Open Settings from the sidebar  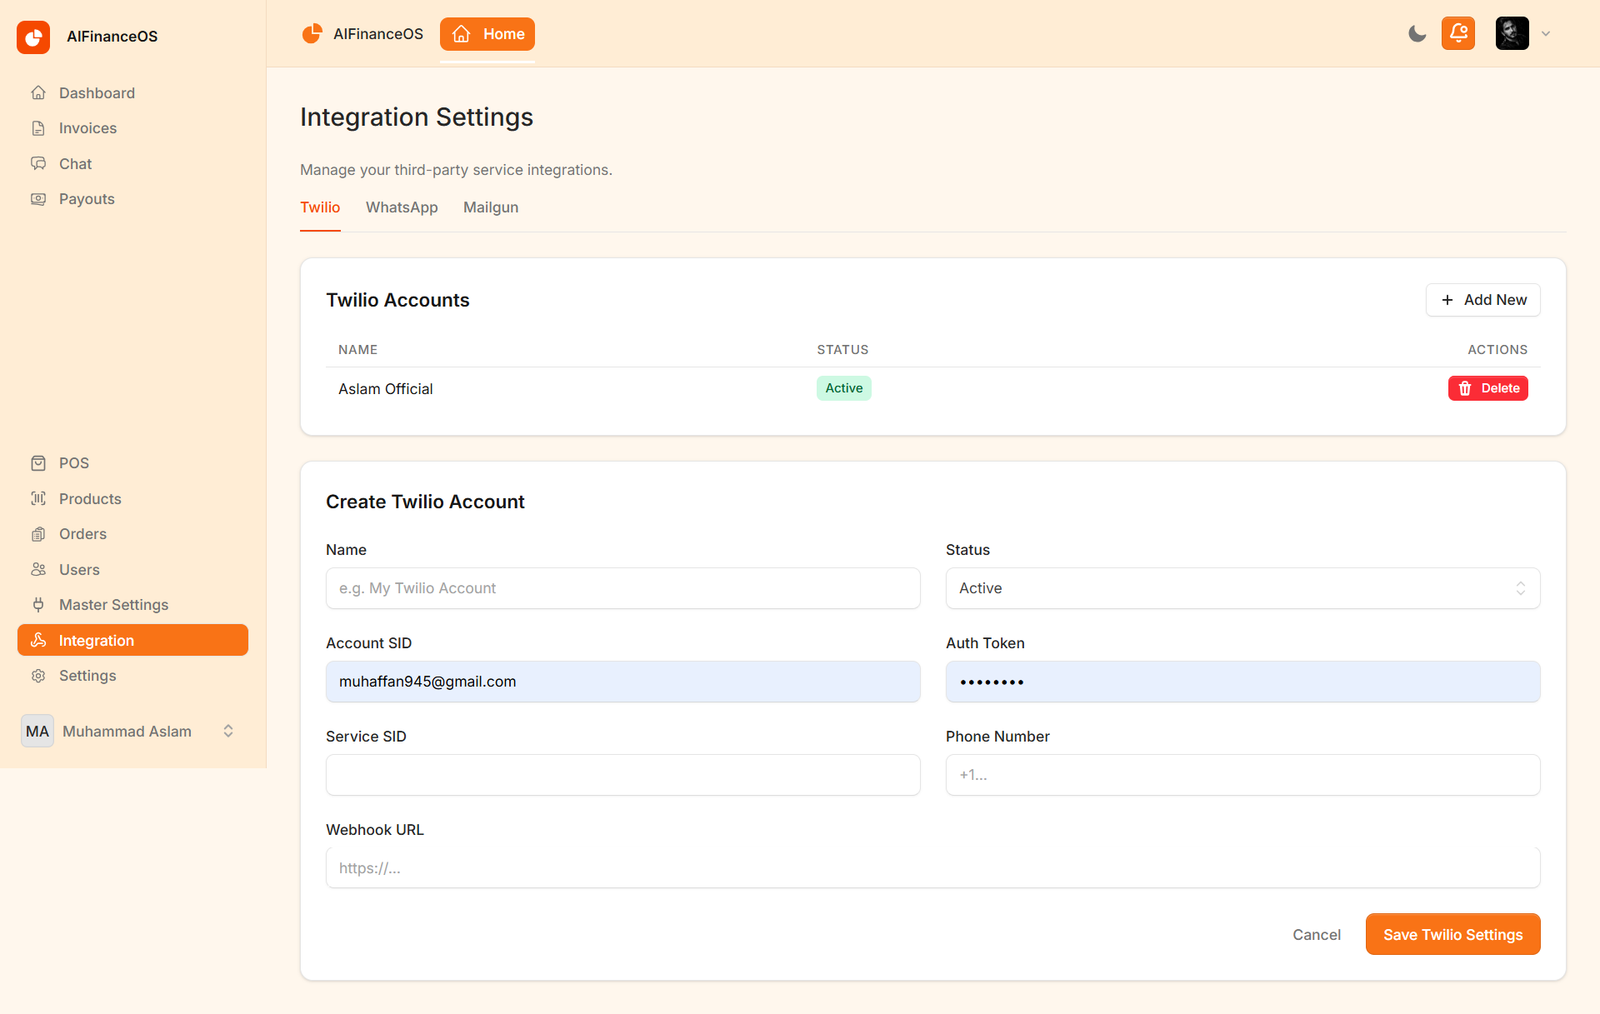click(x=132, y=676)
